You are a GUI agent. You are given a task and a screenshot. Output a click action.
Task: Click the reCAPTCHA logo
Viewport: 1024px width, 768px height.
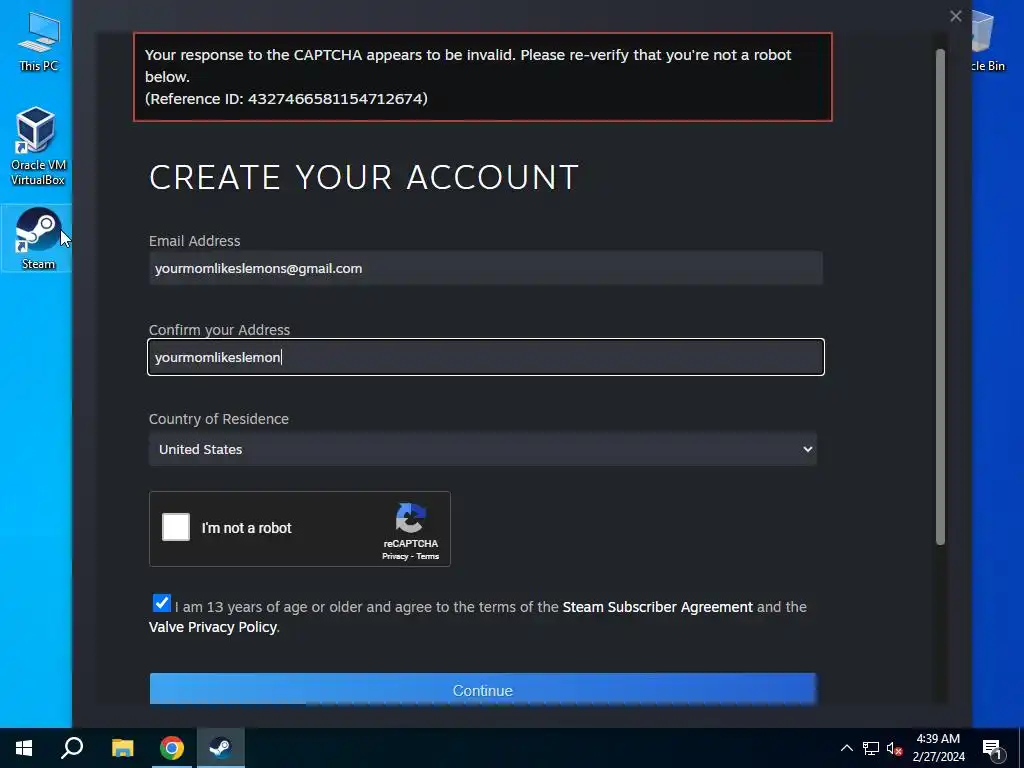click(x=411, y=519)
